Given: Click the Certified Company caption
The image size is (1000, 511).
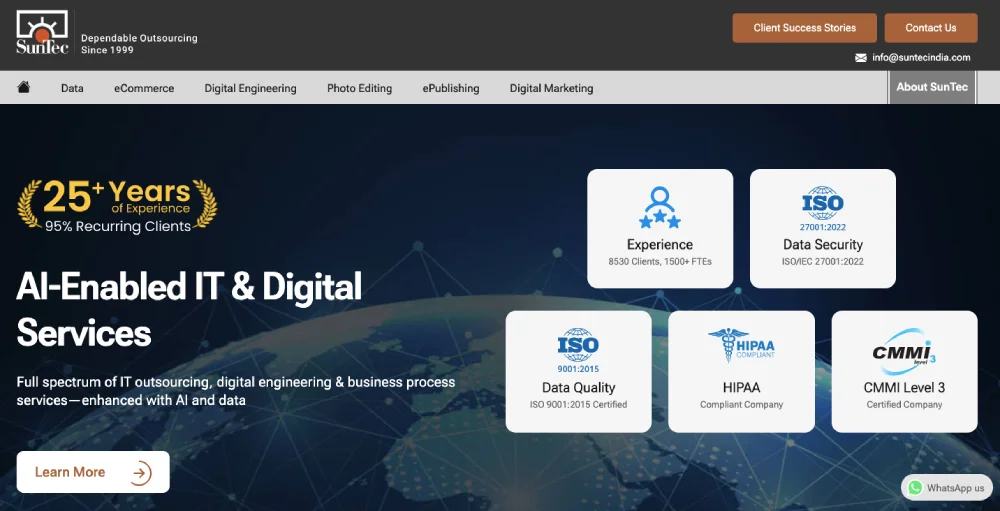Looking at the screenshot, I should point(904,404).
